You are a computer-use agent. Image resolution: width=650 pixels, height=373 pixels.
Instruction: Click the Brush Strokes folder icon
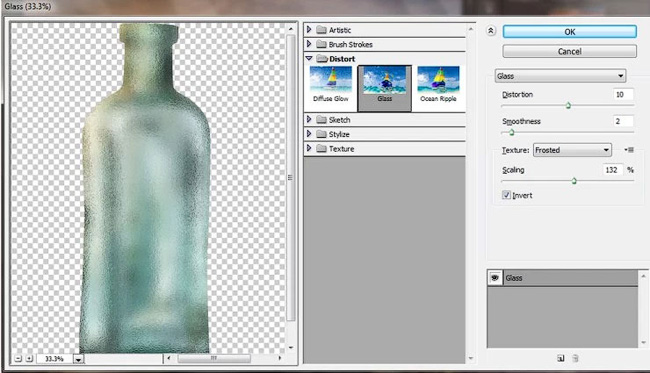click(321, 44)
